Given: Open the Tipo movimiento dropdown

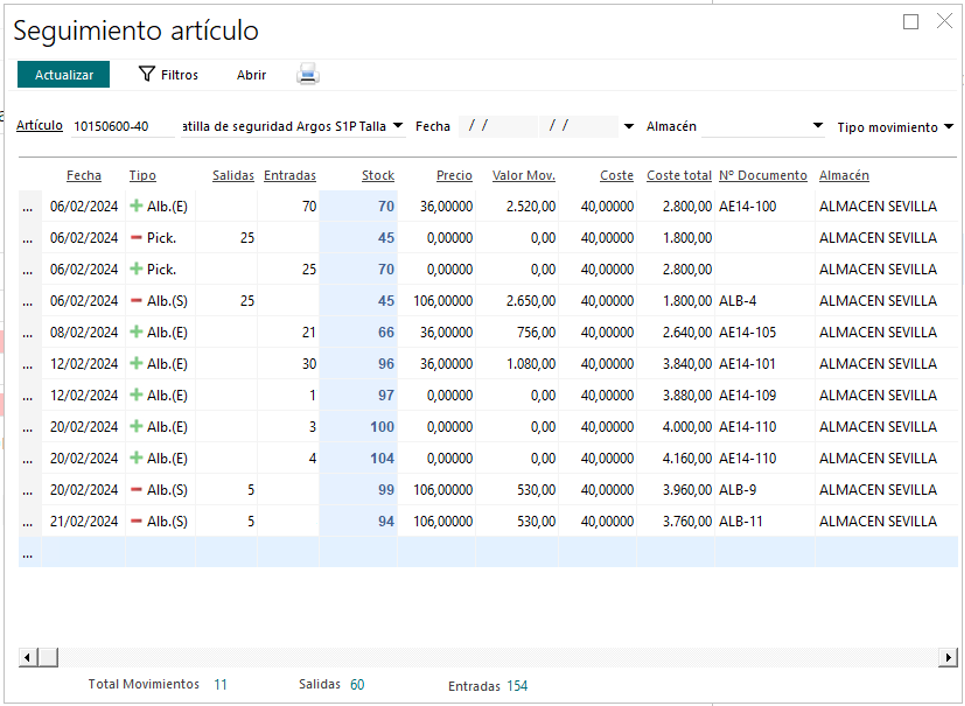Looking at the screenshot, I should click(947, 127).
